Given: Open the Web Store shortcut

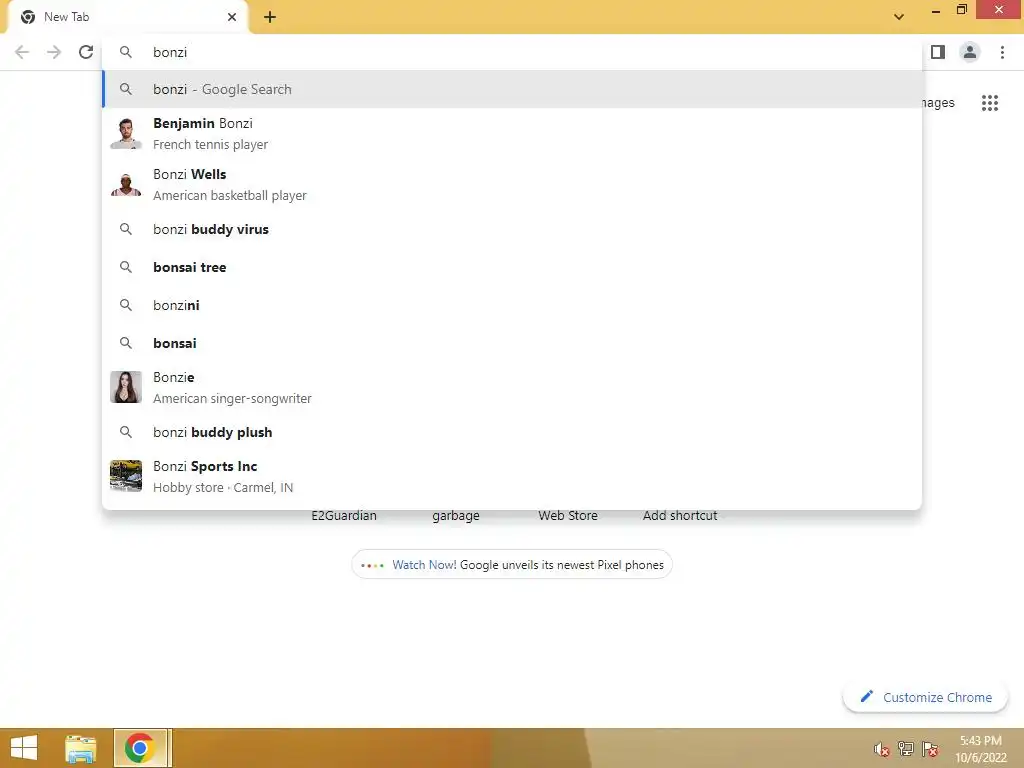Looking at the screenshot, I should coord(568,515).
